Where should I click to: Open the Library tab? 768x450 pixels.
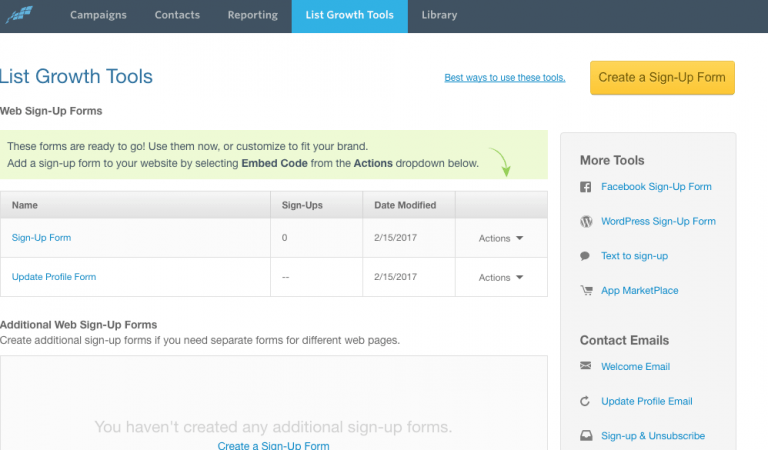[x=439, y=16]
